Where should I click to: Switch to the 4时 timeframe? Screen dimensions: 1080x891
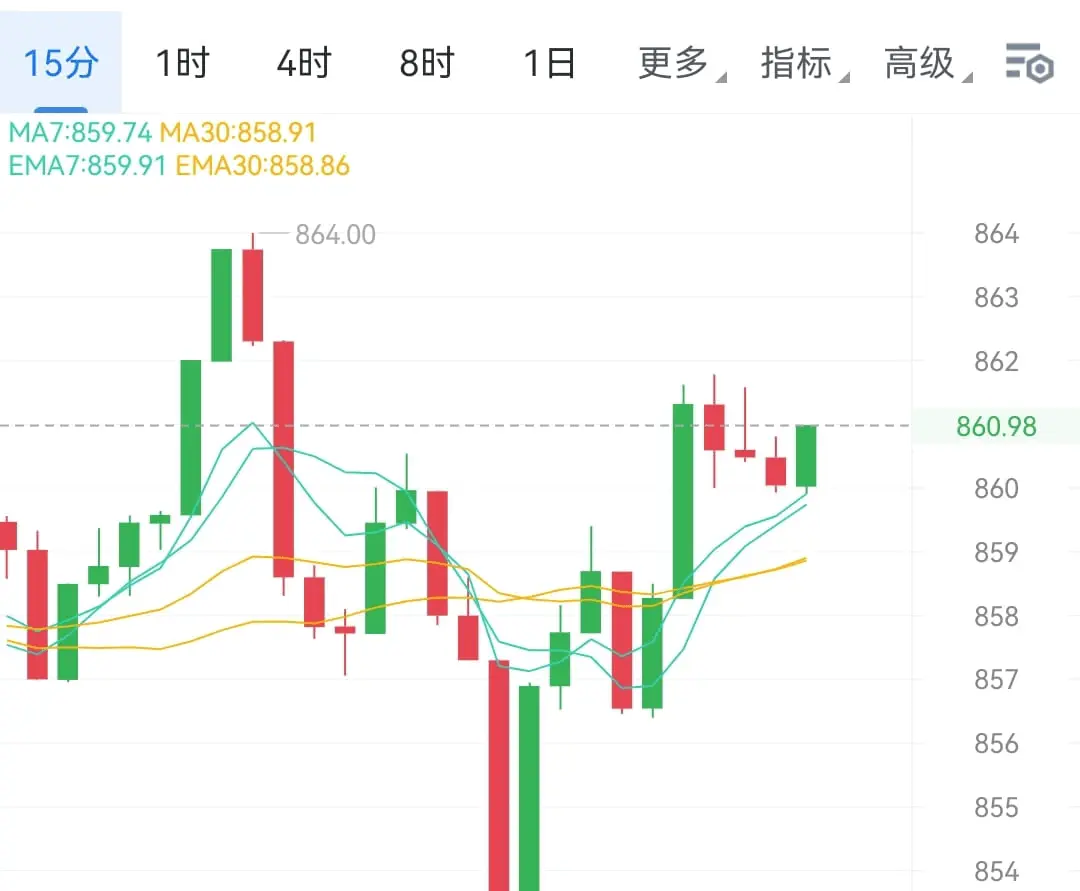[x=304, y=63]
